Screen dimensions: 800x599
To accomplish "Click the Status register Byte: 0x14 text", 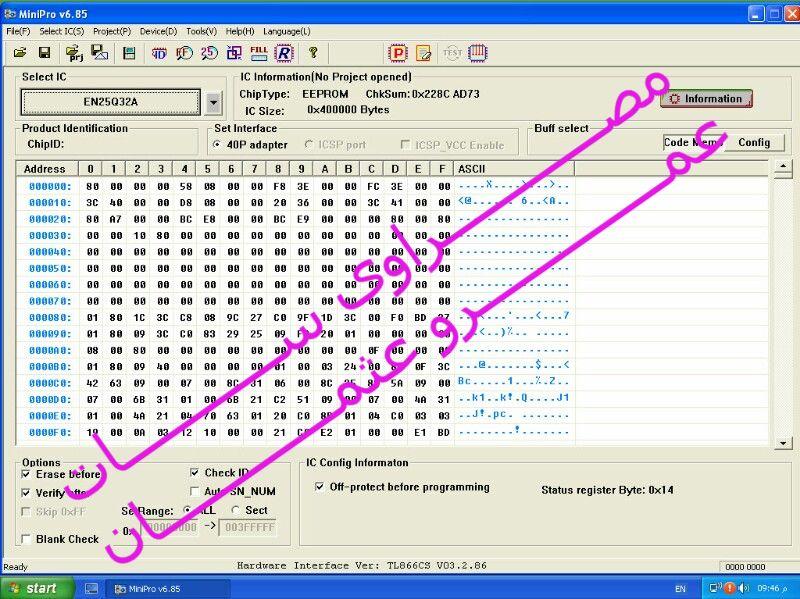I will pos(607,490).
